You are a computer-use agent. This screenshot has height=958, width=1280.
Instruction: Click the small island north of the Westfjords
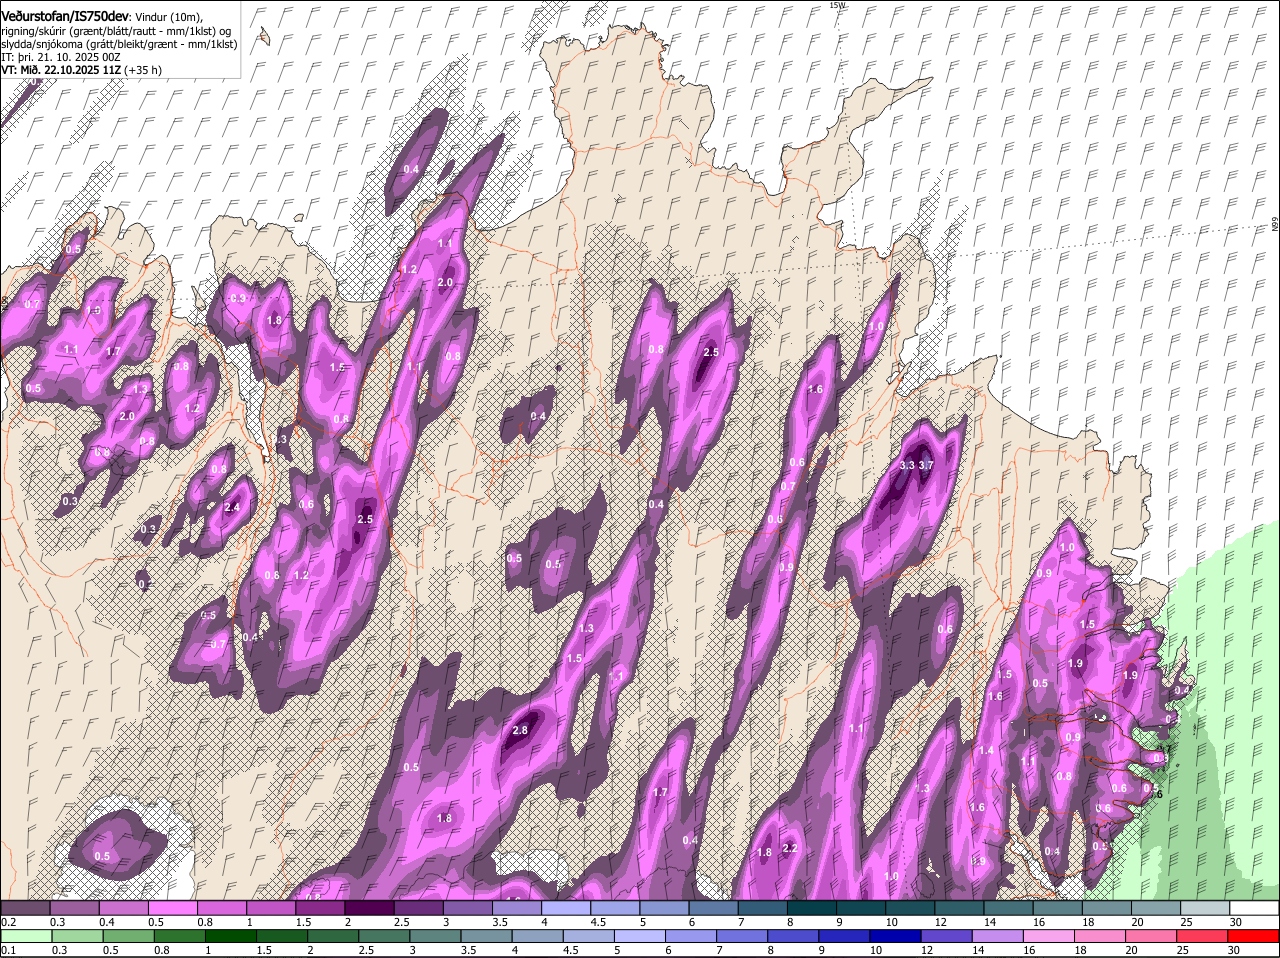pyautogui.click(x=264, y=37)
